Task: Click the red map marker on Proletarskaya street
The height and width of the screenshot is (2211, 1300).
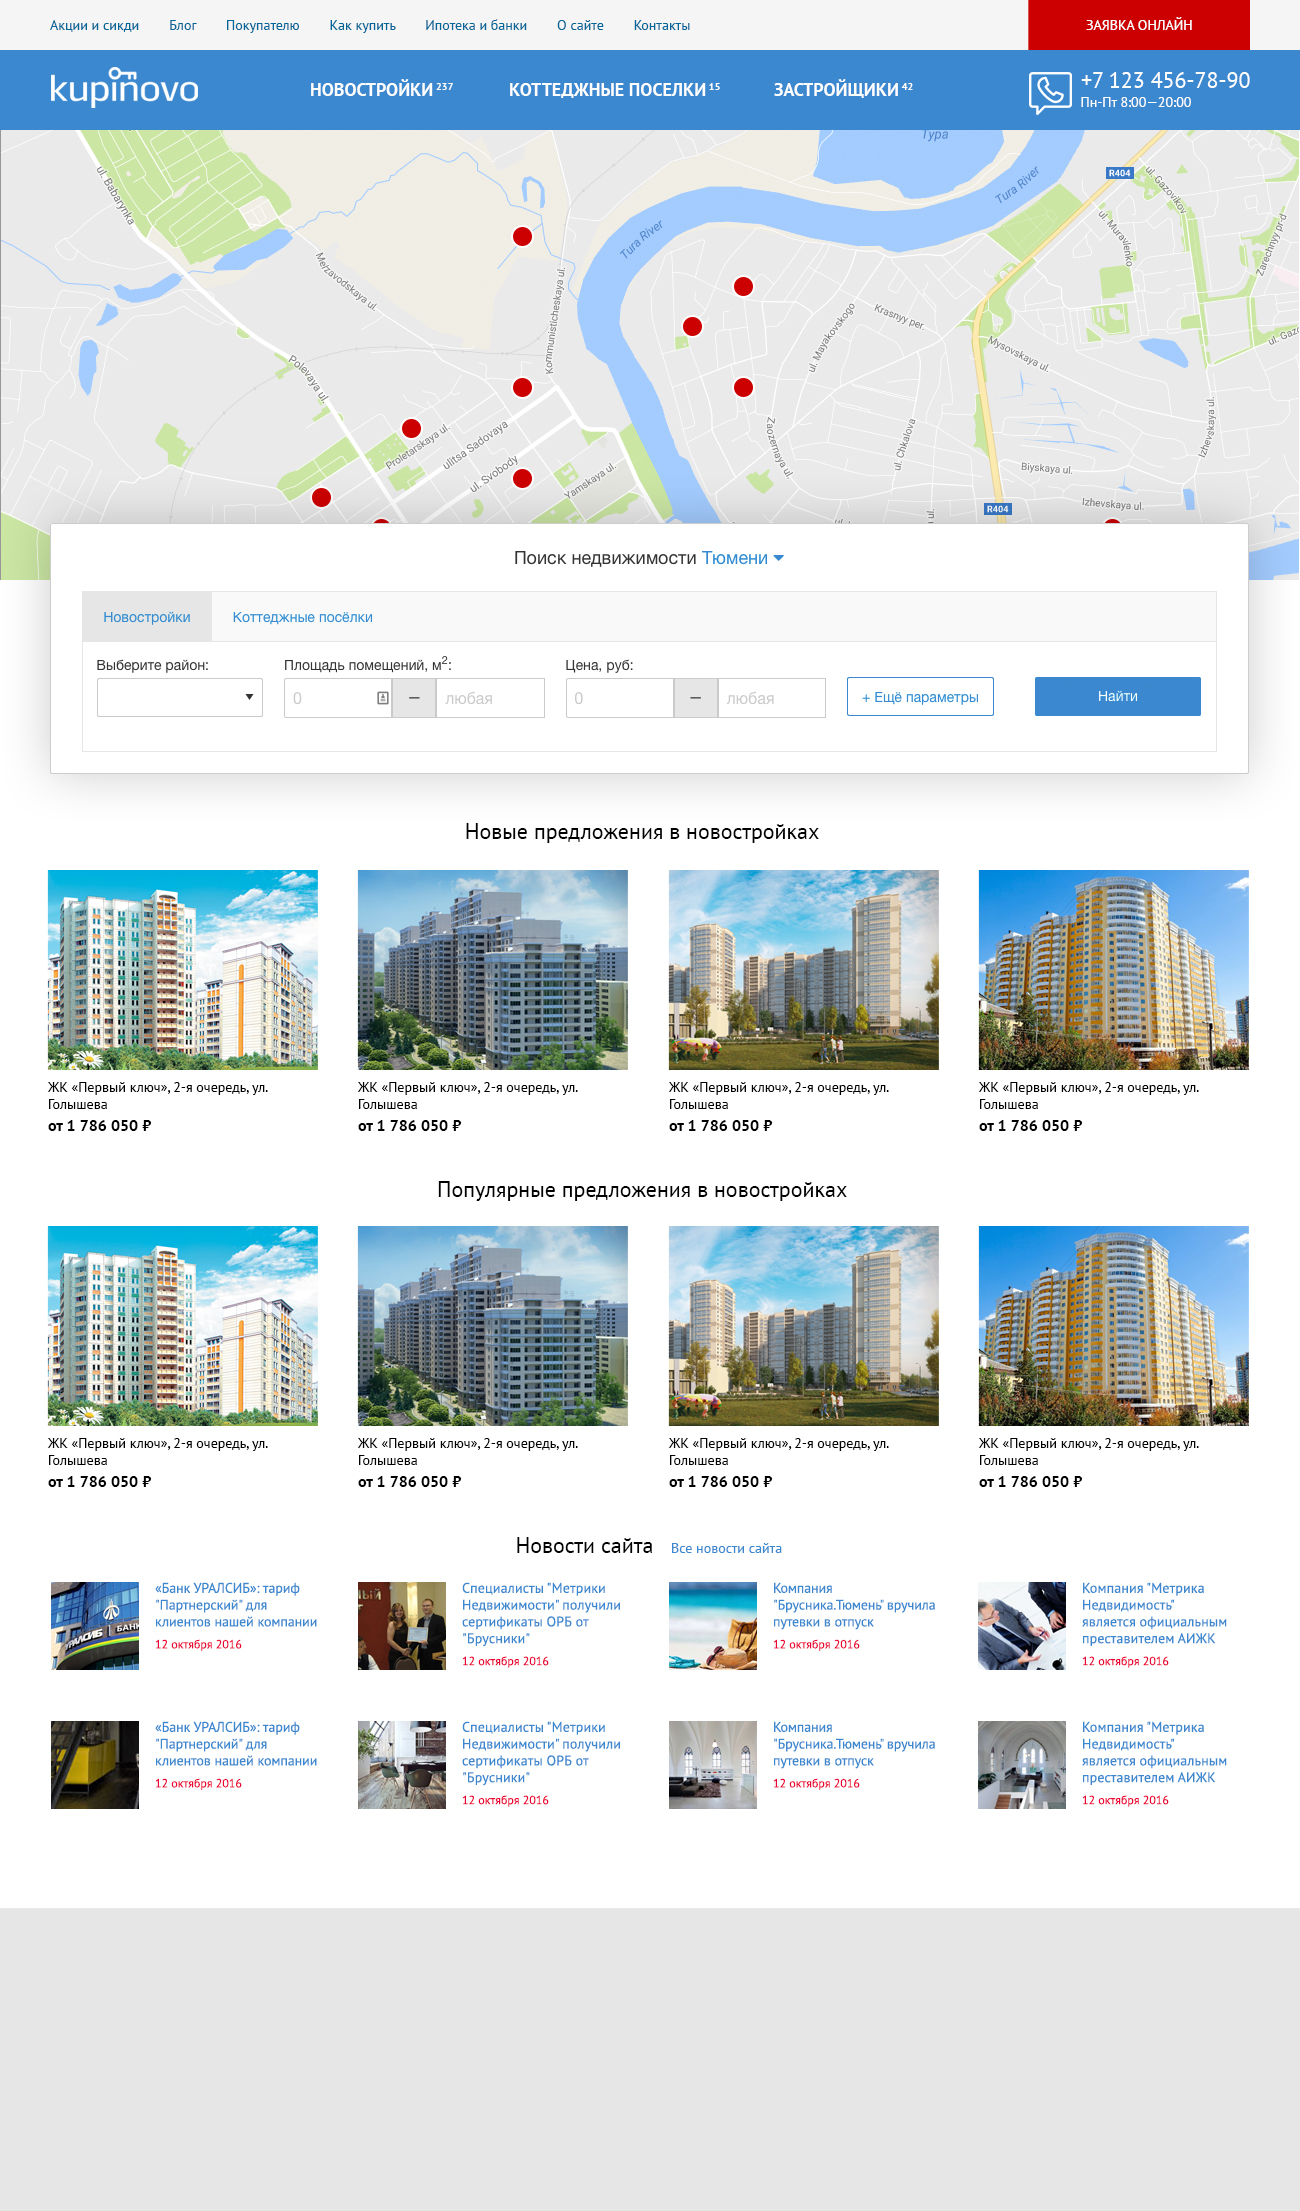Action: tap(411, 429)
